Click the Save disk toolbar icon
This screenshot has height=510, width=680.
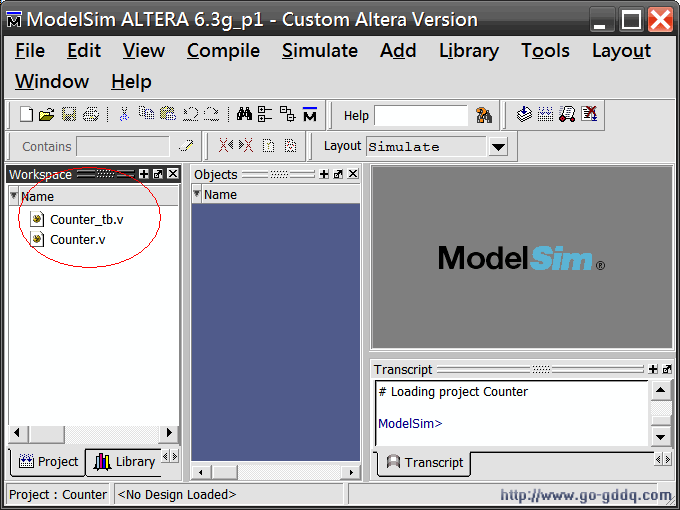click(x=69, y=115)
